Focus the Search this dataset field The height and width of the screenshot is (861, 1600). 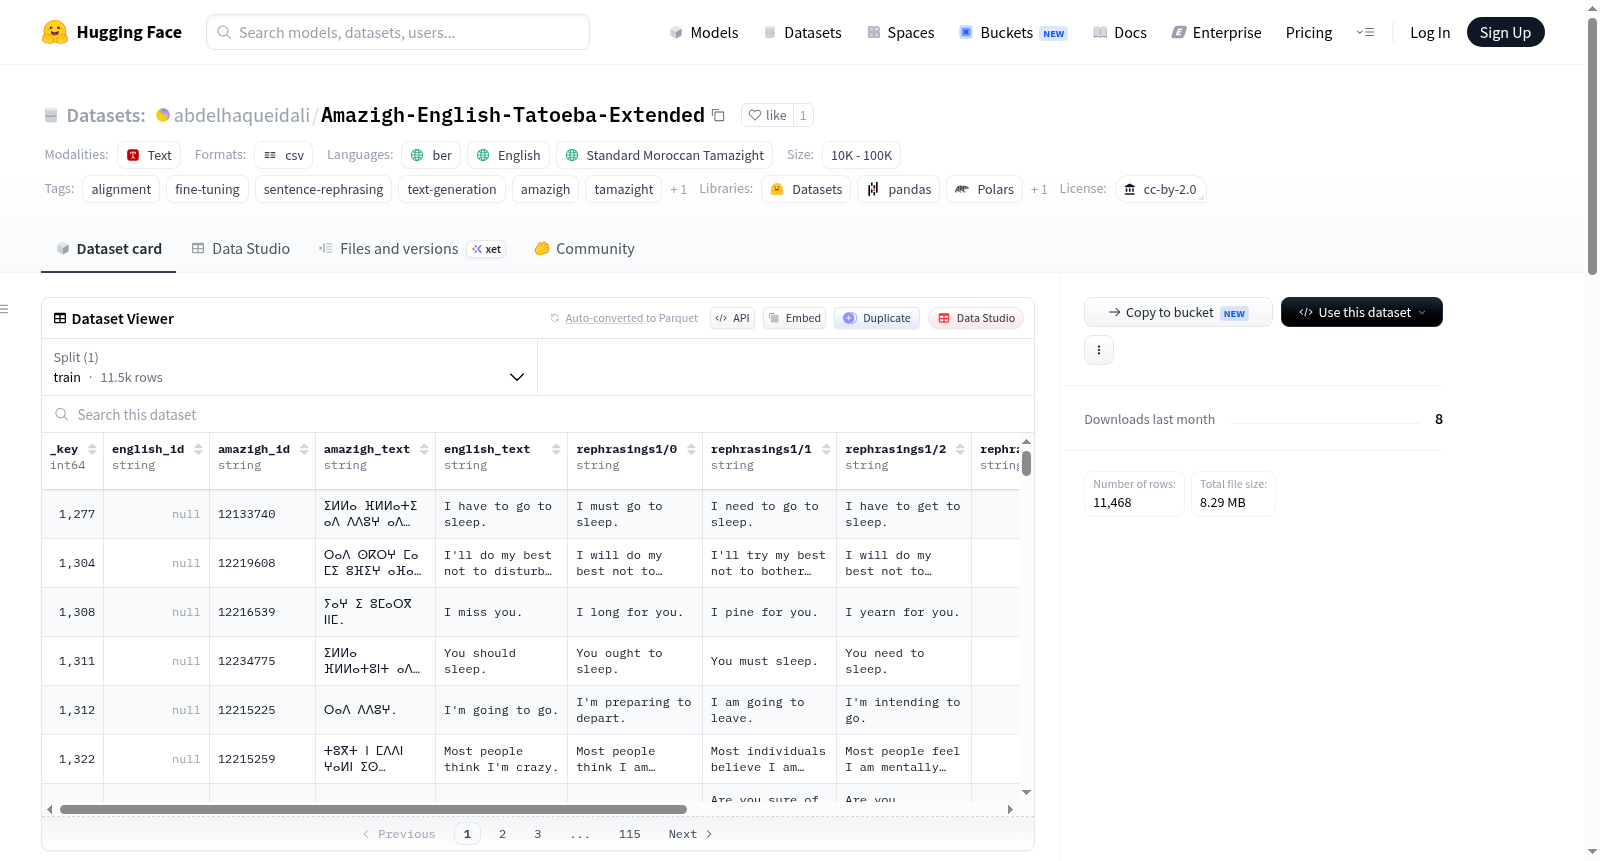pyautogui.click(x=538, y=414)
